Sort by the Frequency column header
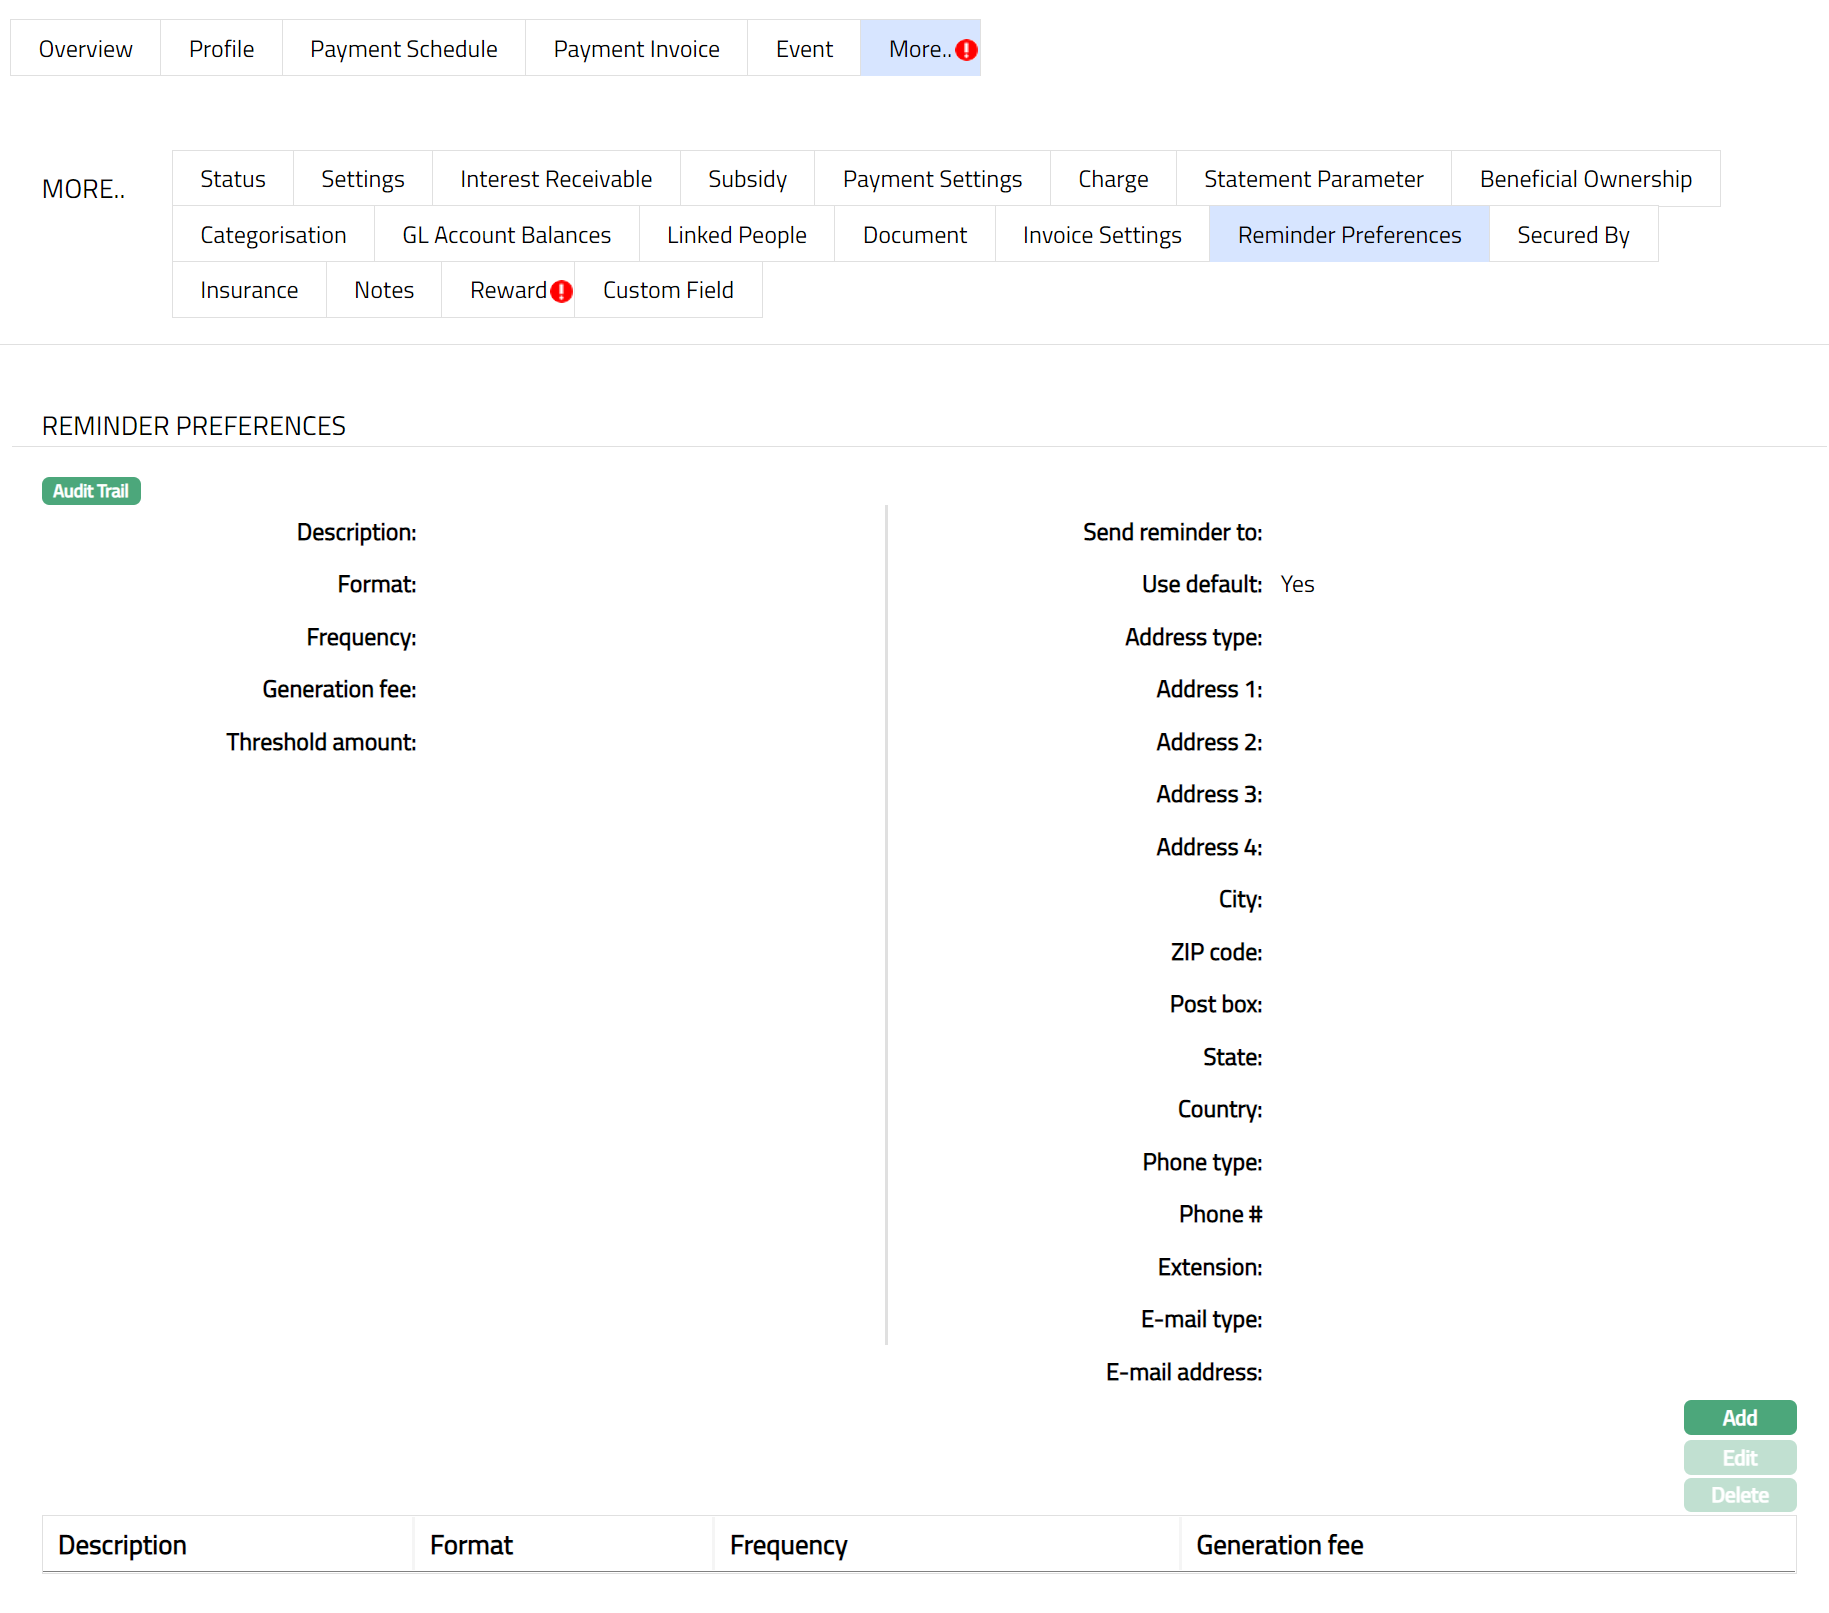Screen dimensions: 1829x1613 click(788, 1545)
